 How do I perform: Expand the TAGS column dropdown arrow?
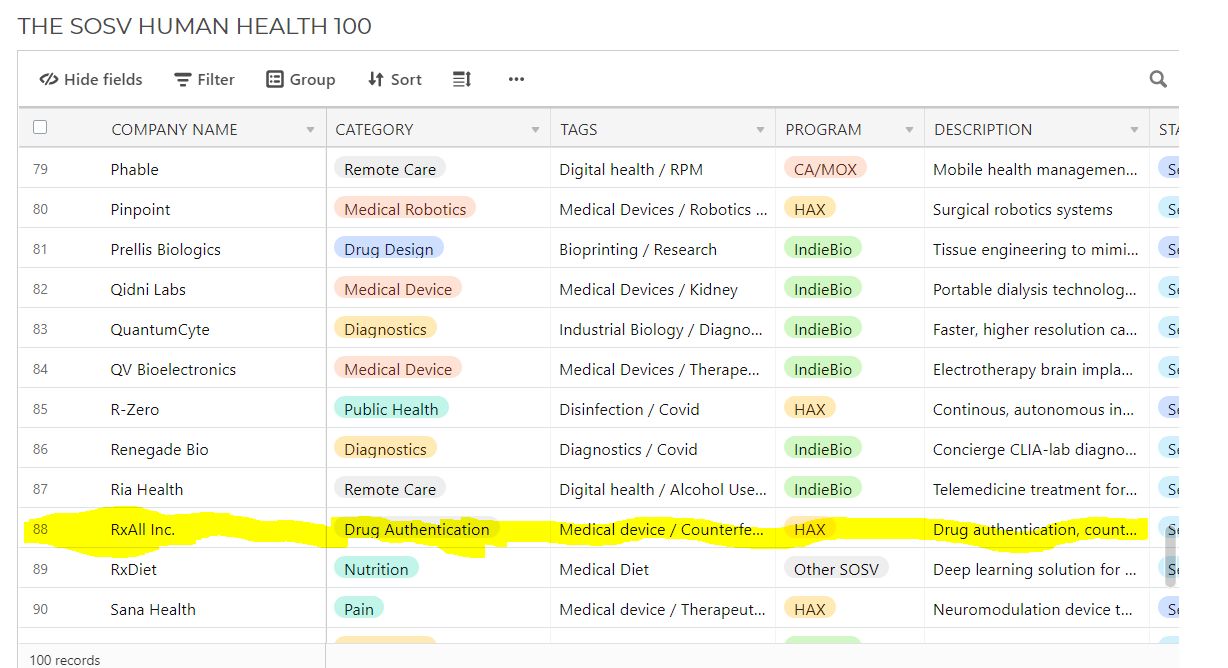[759, 130]
